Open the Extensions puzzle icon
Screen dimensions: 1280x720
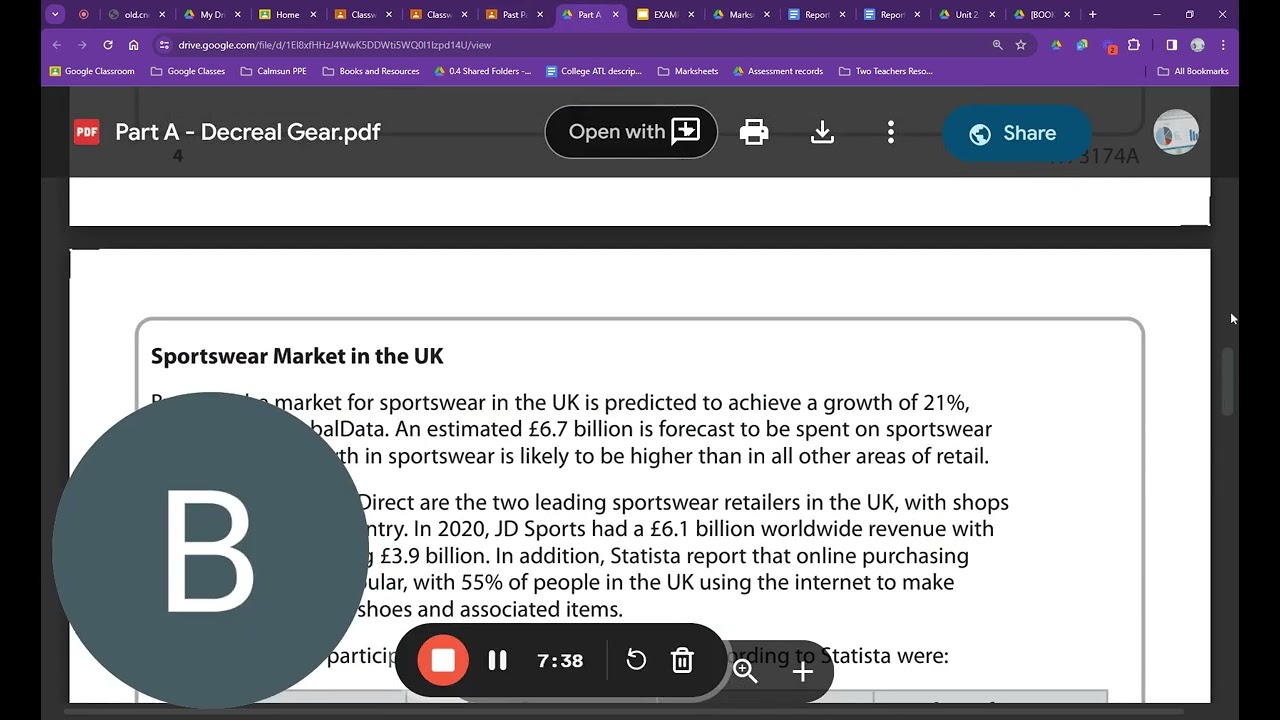[1134, 45]
